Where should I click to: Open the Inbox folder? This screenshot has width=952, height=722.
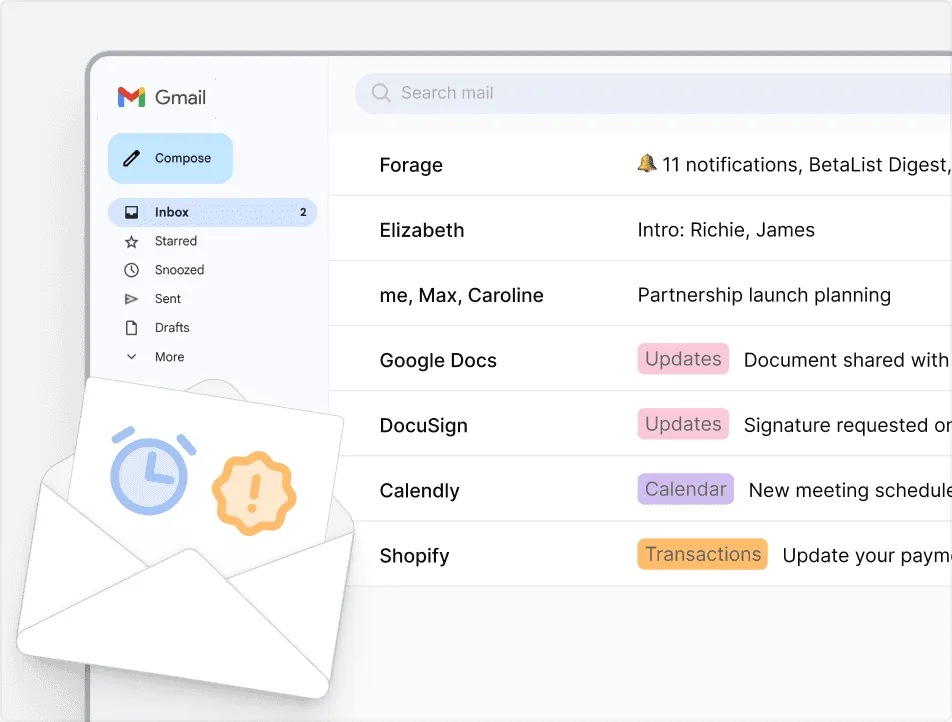tap(212, 213)
